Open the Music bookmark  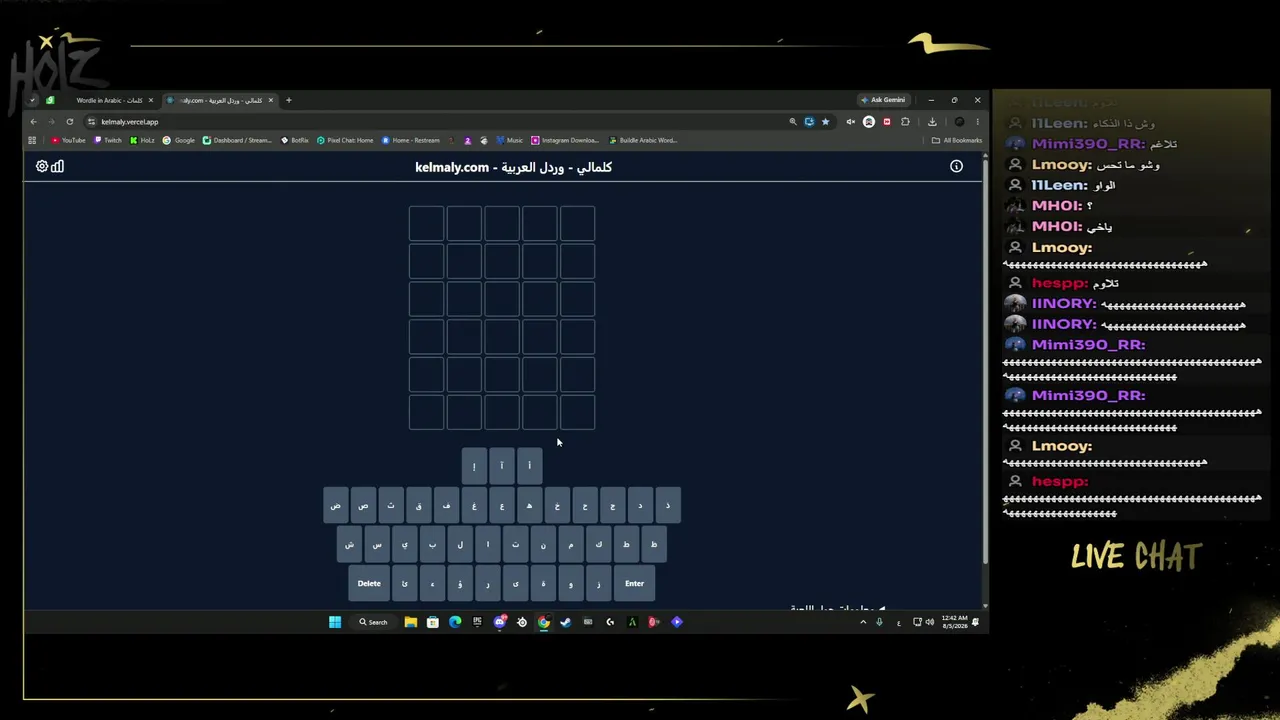510,140
